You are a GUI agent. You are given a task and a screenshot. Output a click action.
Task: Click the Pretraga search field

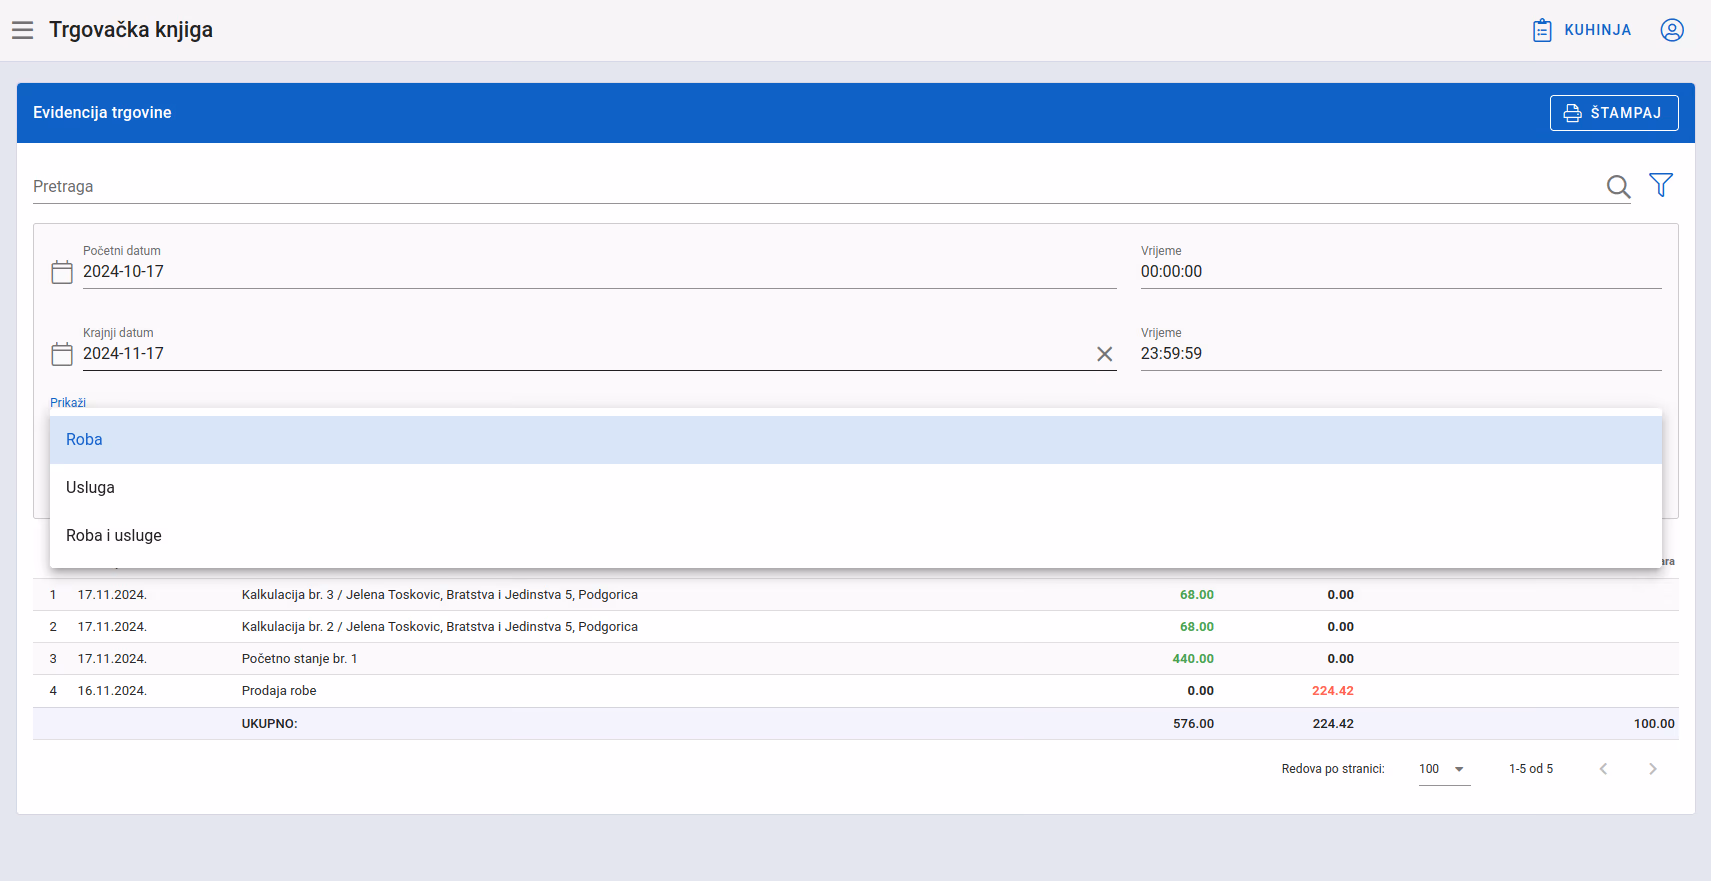[815, 187]
